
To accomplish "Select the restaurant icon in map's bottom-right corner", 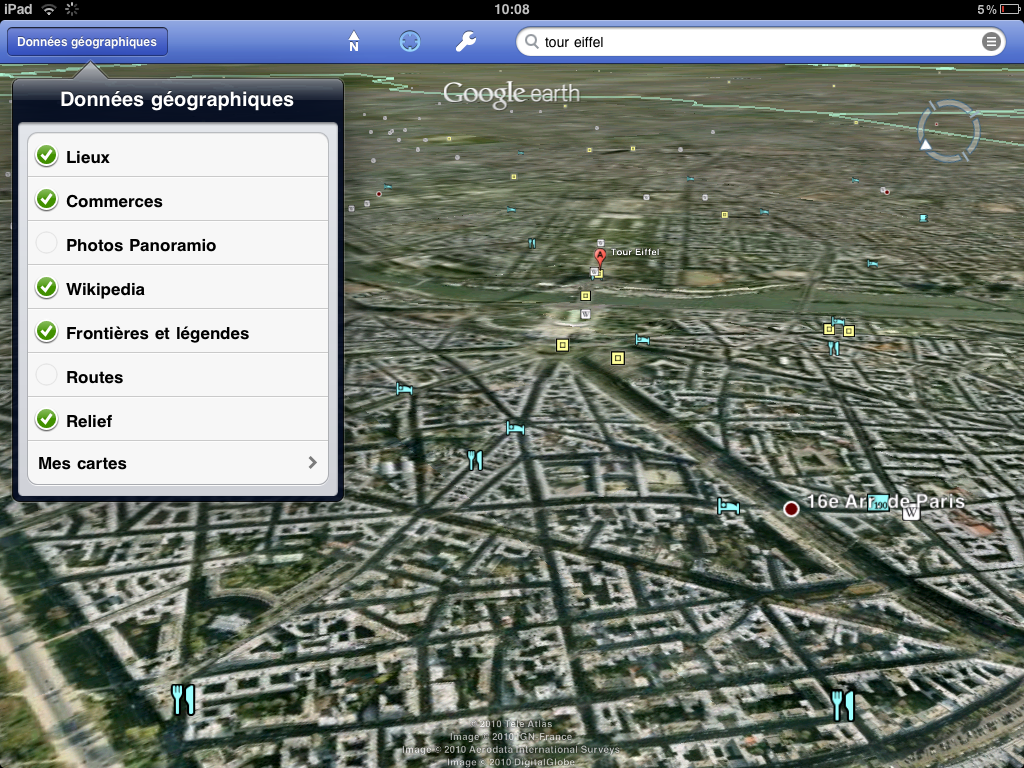I will click(x=843, y=705).
